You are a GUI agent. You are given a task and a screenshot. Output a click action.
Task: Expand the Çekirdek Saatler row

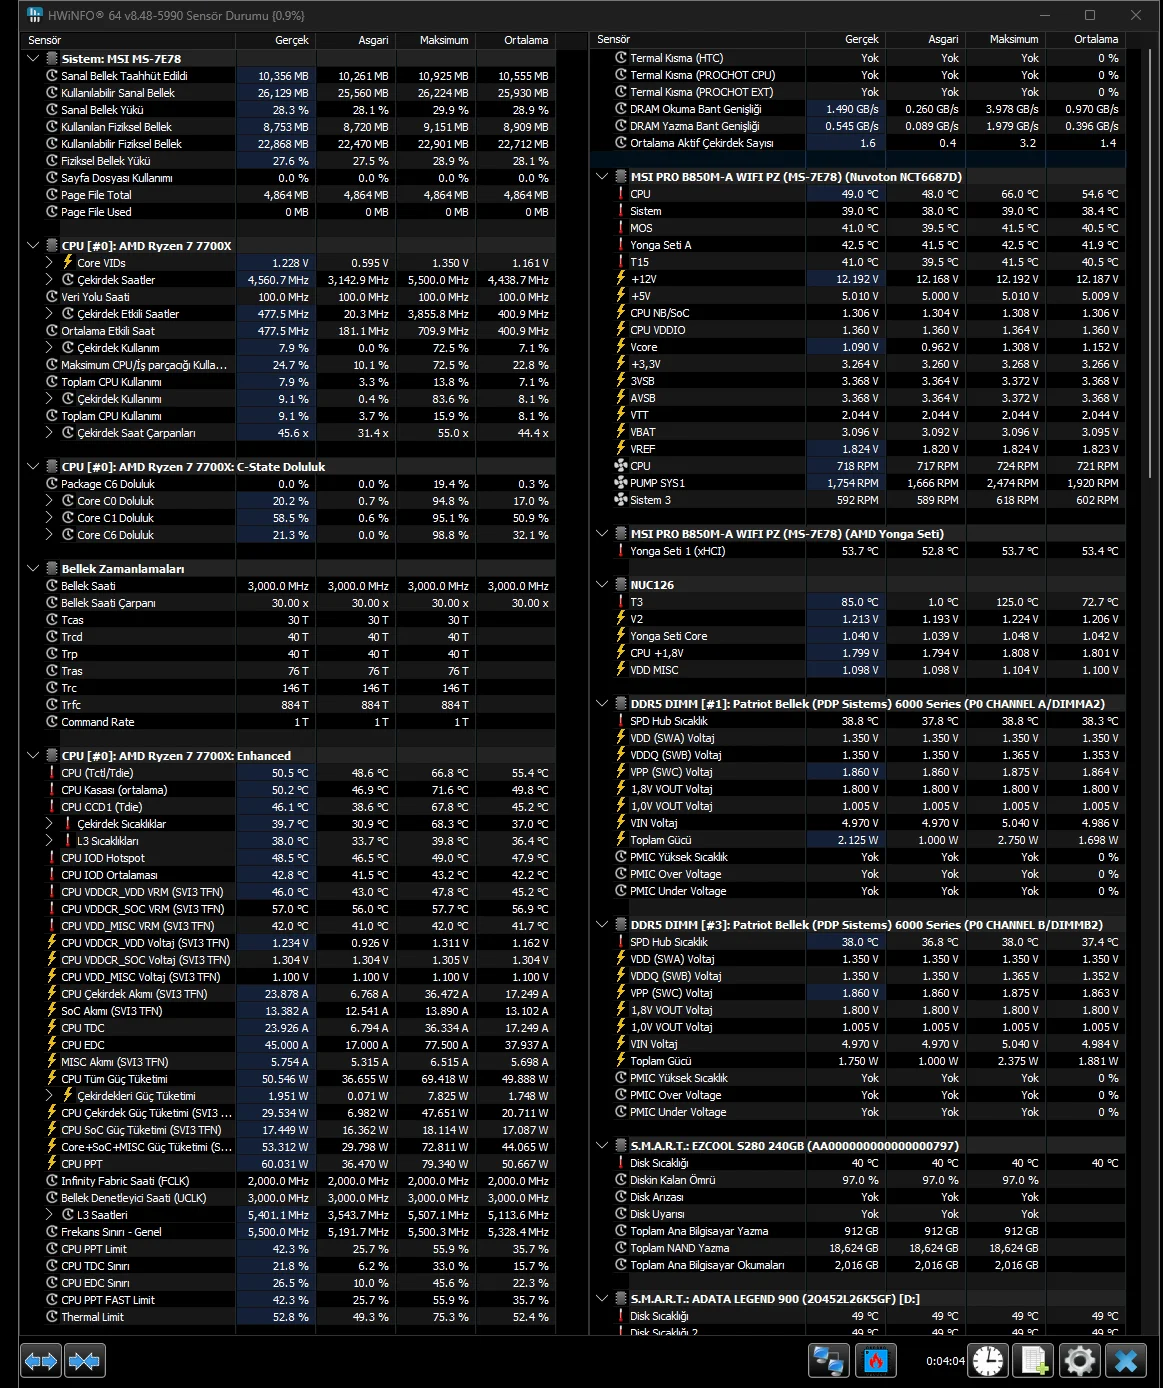[50, 280]
